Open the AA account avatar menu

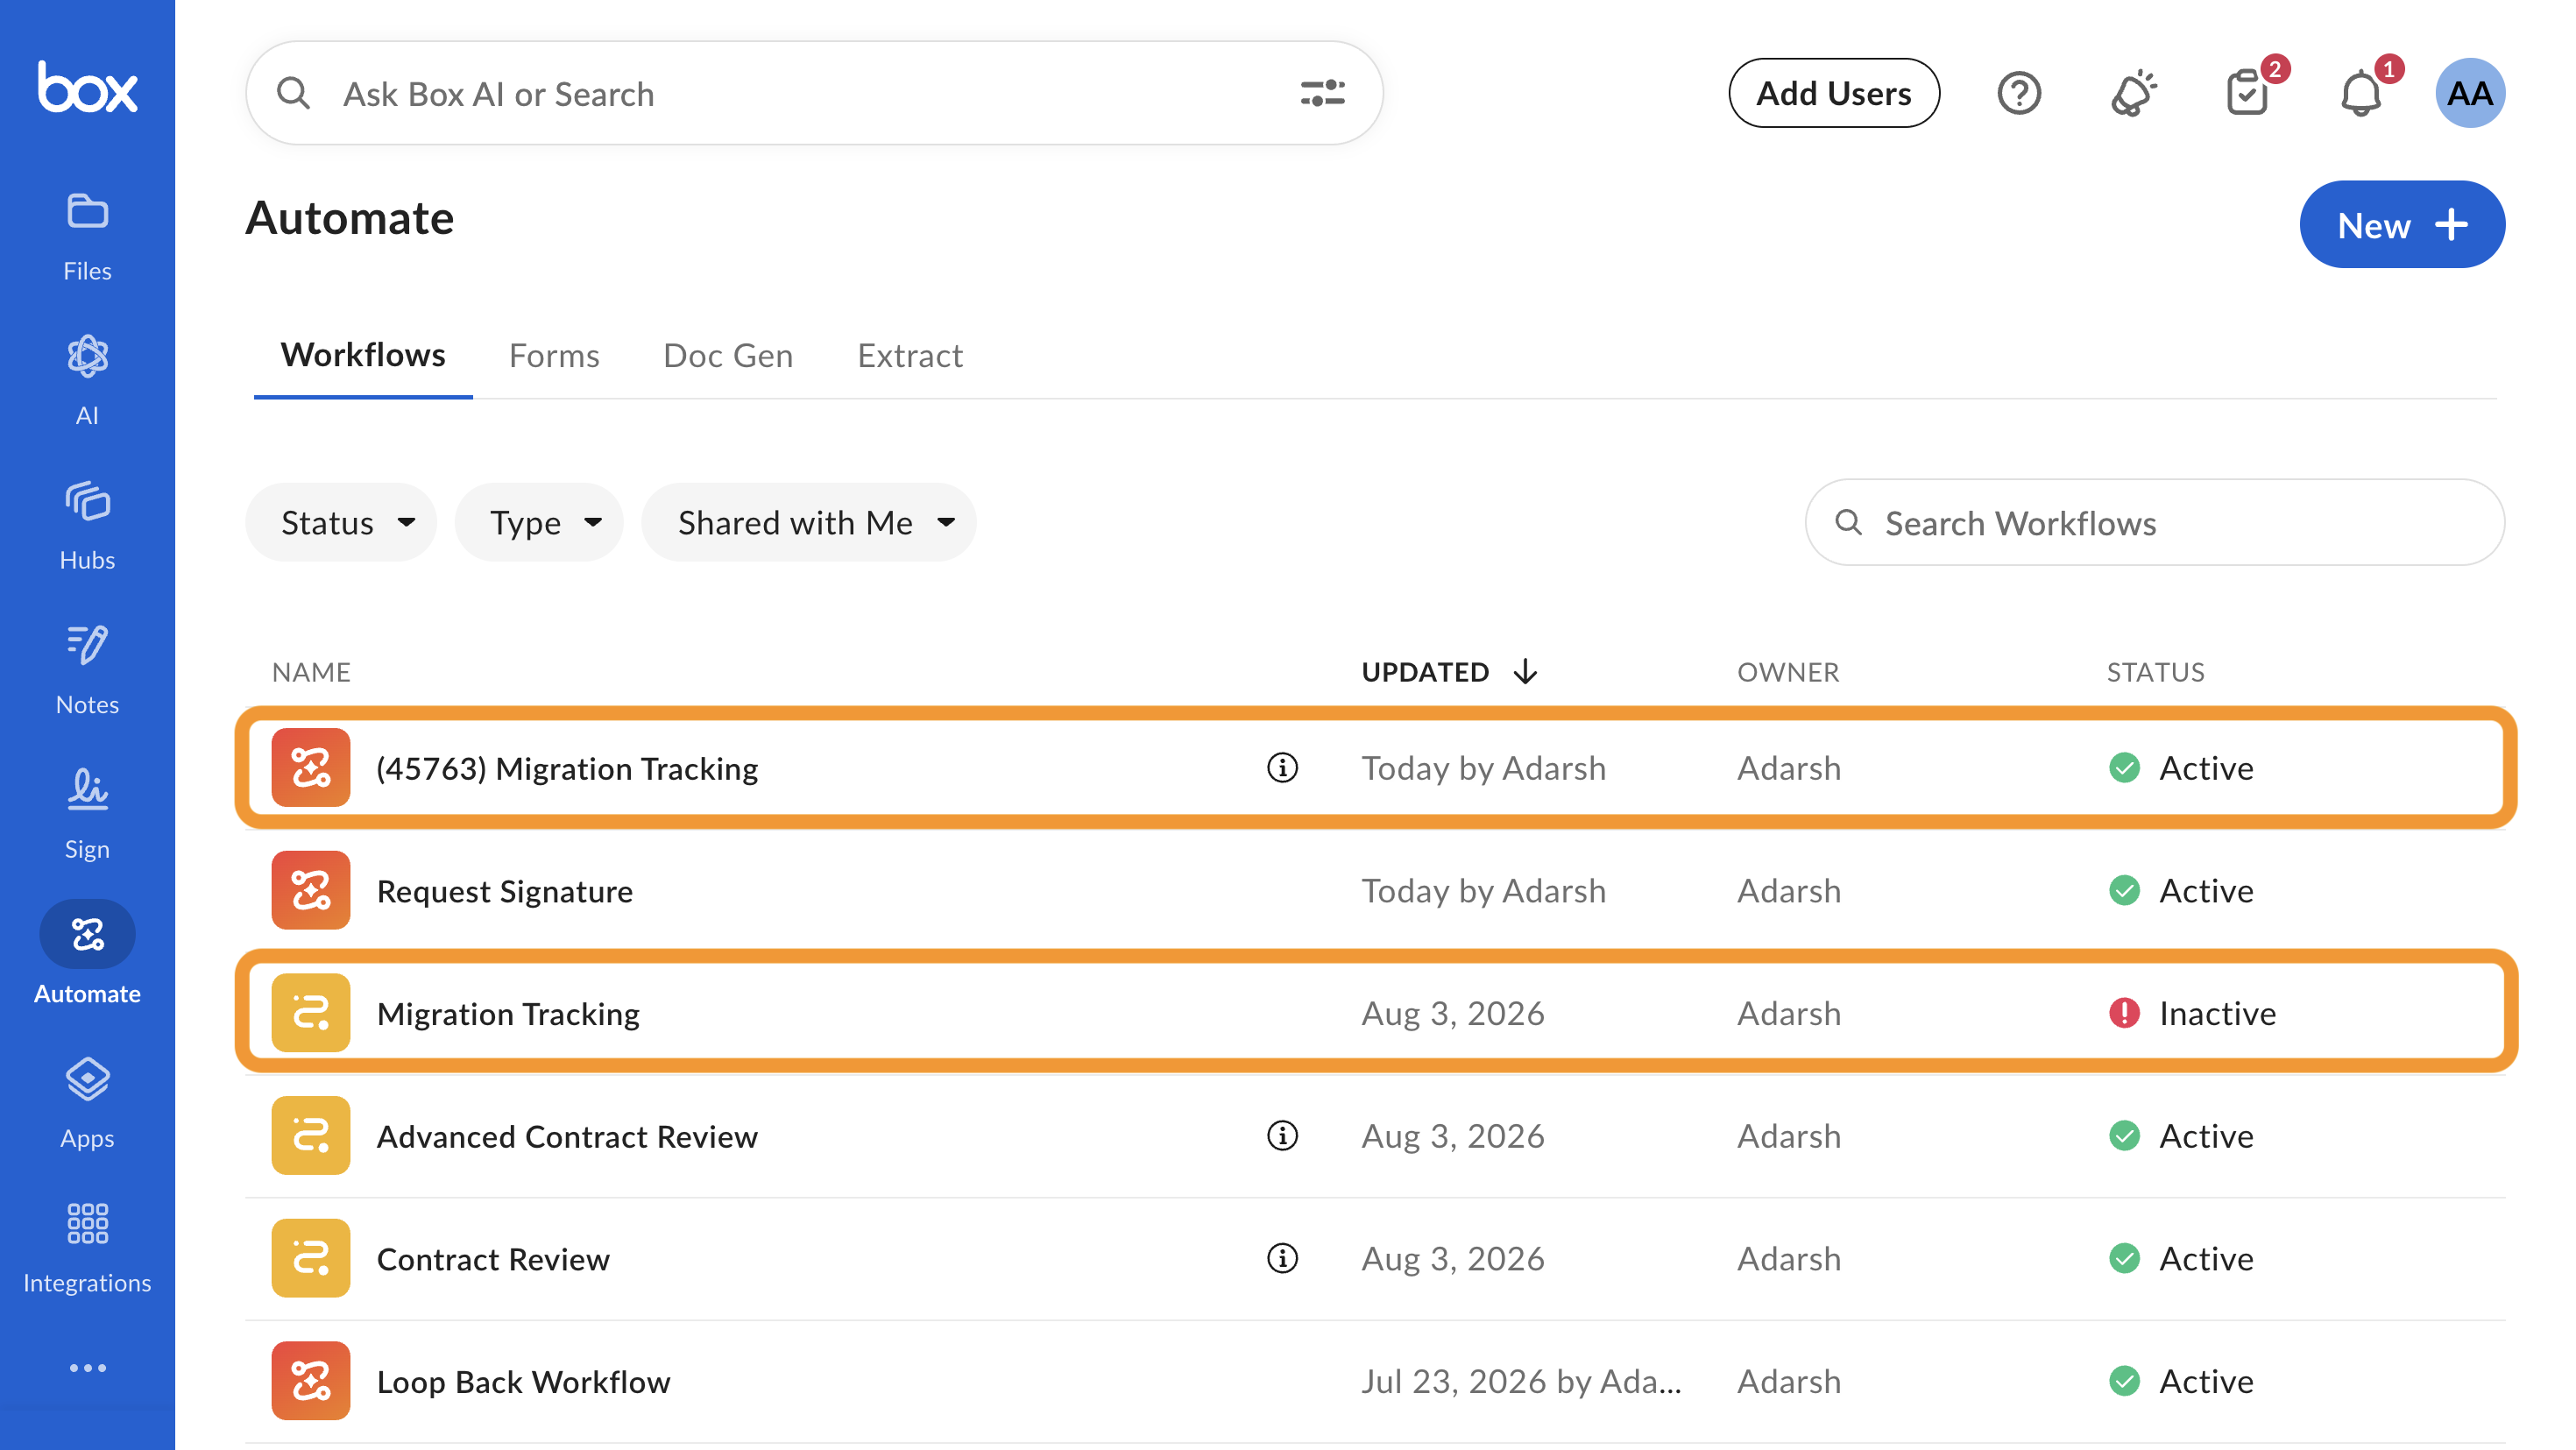tap(2470, 93)
